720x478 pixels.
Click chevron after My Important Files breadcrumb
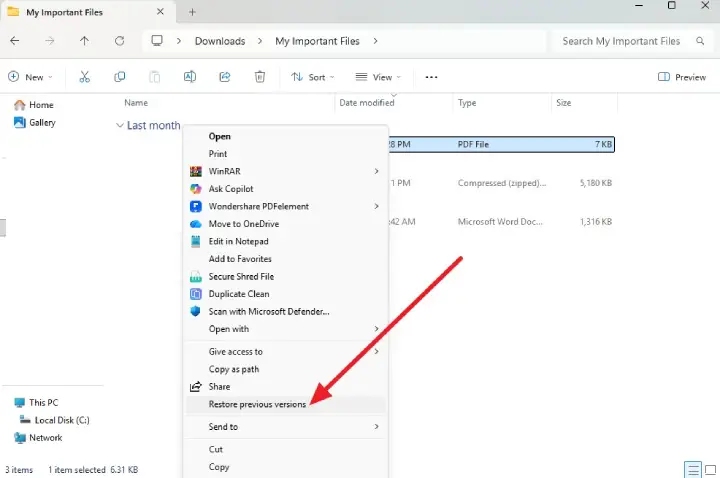(375, 41)
